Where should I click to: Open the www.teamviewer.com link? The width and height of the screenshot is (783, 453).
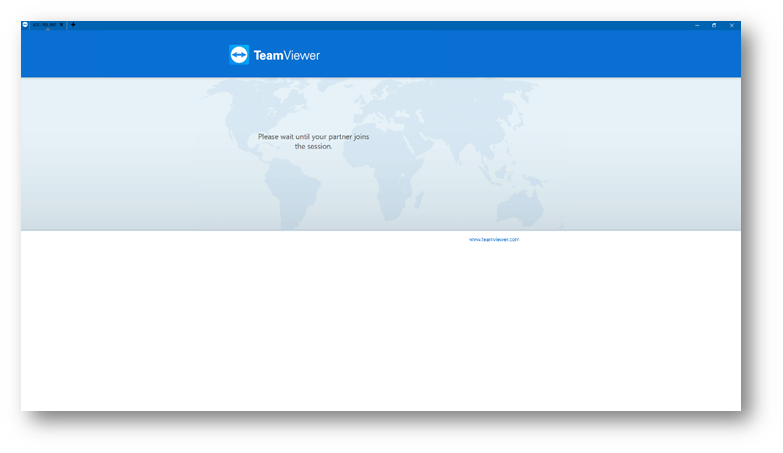[x=494, y=240]
